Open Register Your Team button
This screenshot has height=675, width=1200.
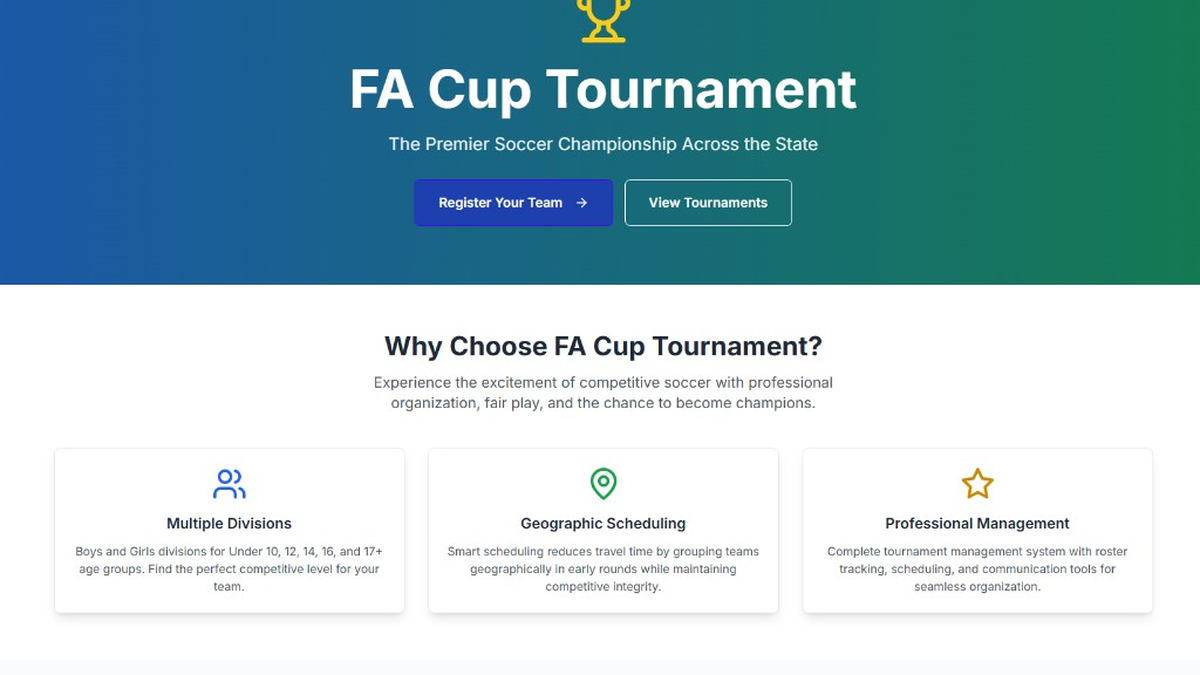[x=513, y=203]
